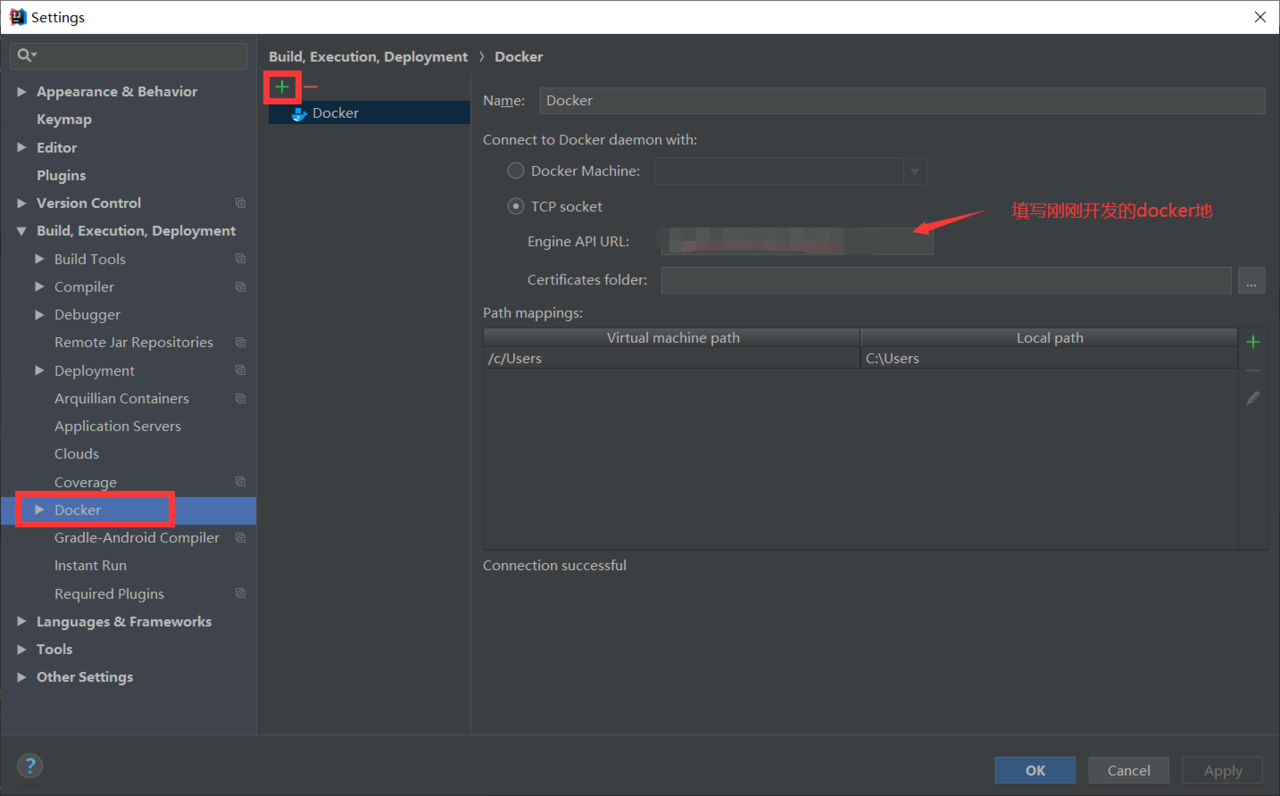
Task: Expand the Editor section arrow
Action: click(x=22, y=148)
